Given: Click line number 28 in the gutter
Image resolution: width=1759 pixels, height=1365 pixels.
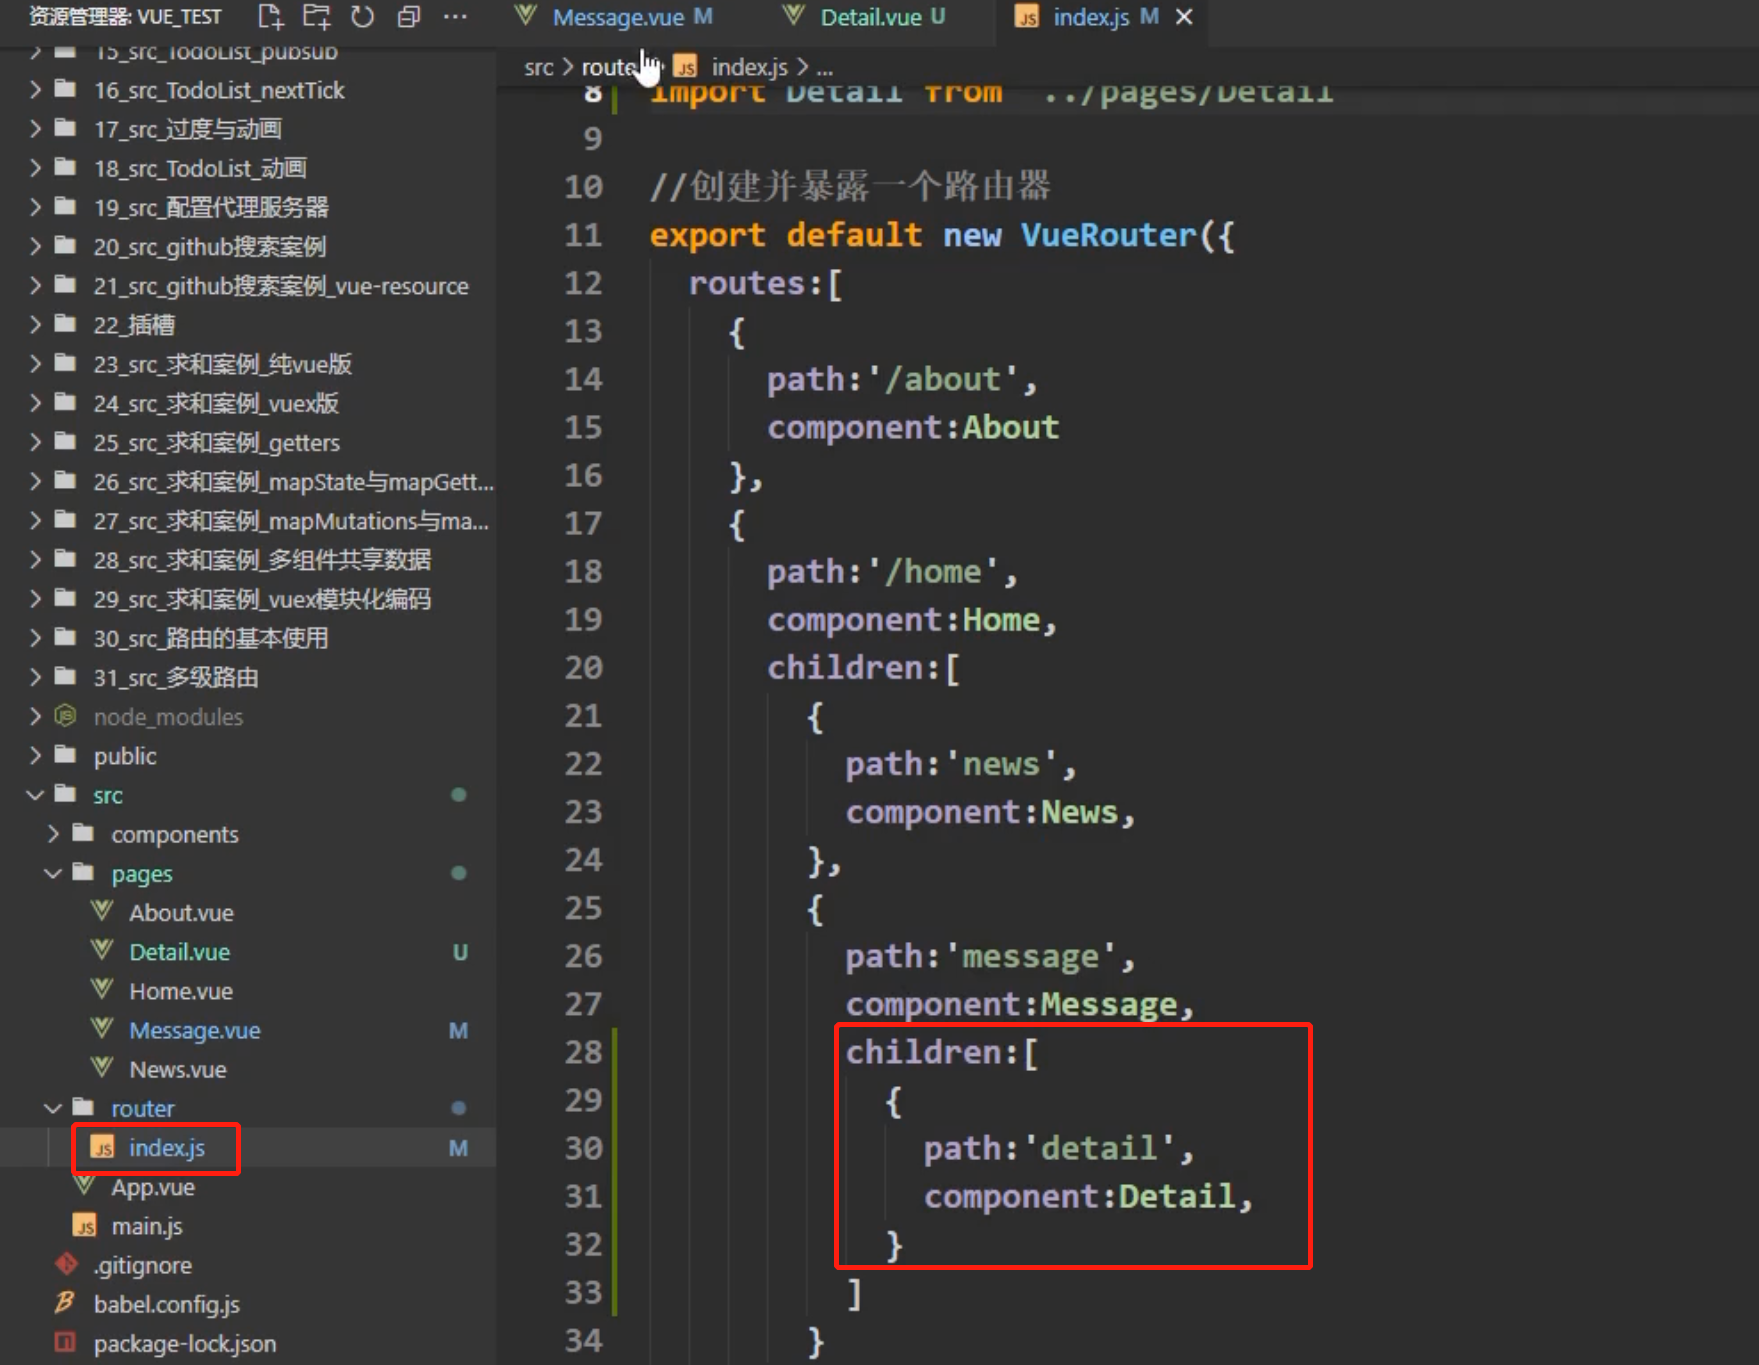Looking at the screenshot, I should coord(584,1052).
